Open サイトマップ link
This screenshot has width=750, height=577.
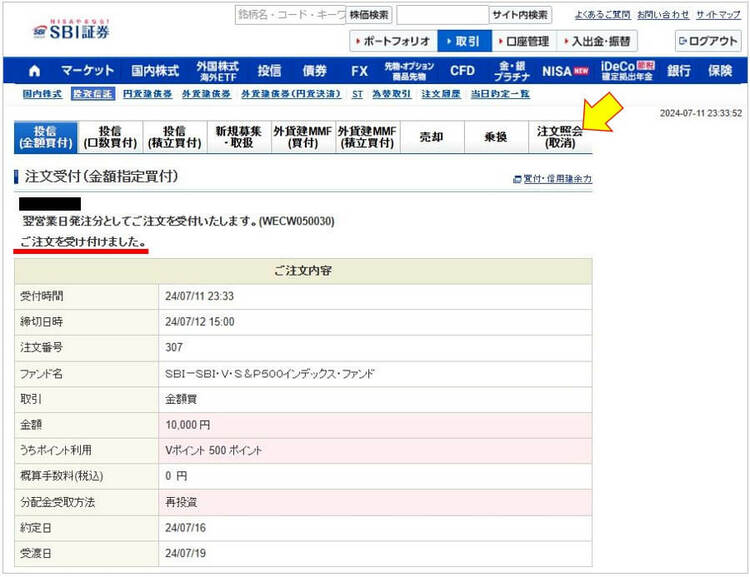tap(718, 15)
